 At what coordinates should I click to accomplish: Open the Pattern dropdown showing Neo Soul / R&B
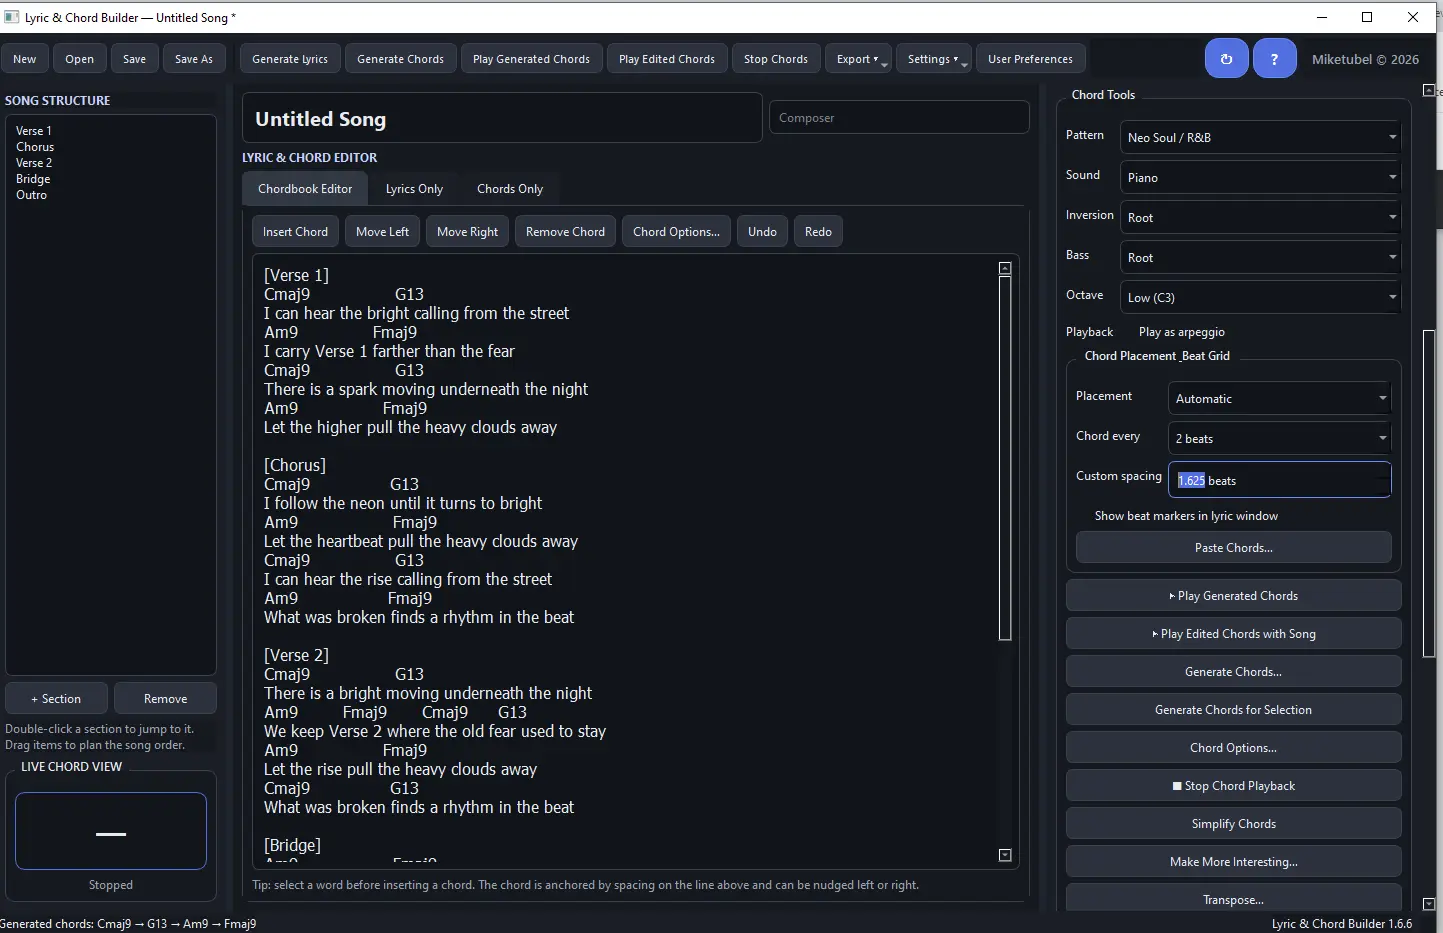[1260, 138]
